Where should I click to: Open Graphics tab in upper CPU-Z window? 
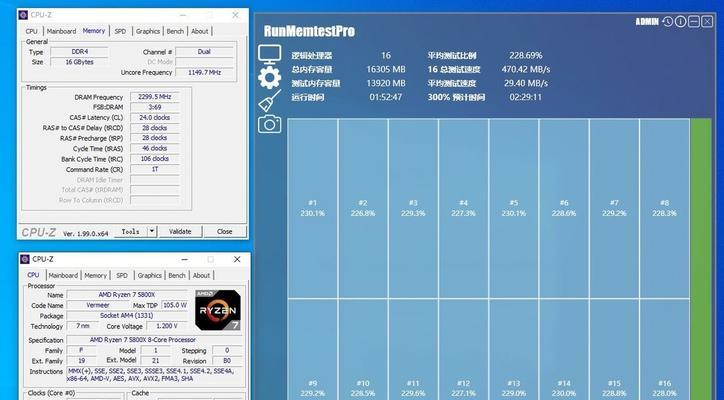coord(148,31)
